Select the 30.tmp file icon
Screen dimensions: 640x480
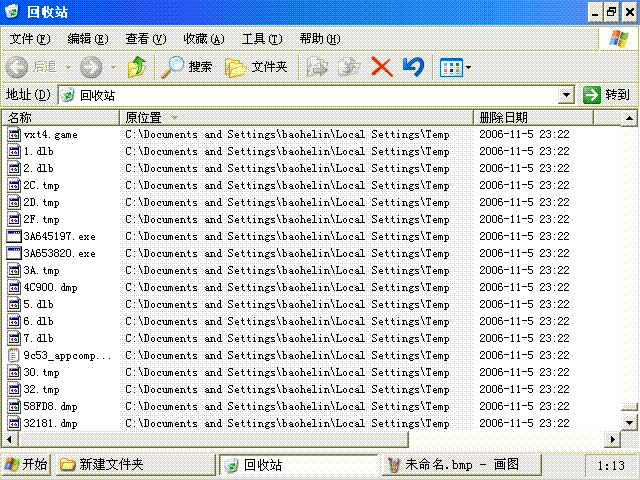click(14, 372)
